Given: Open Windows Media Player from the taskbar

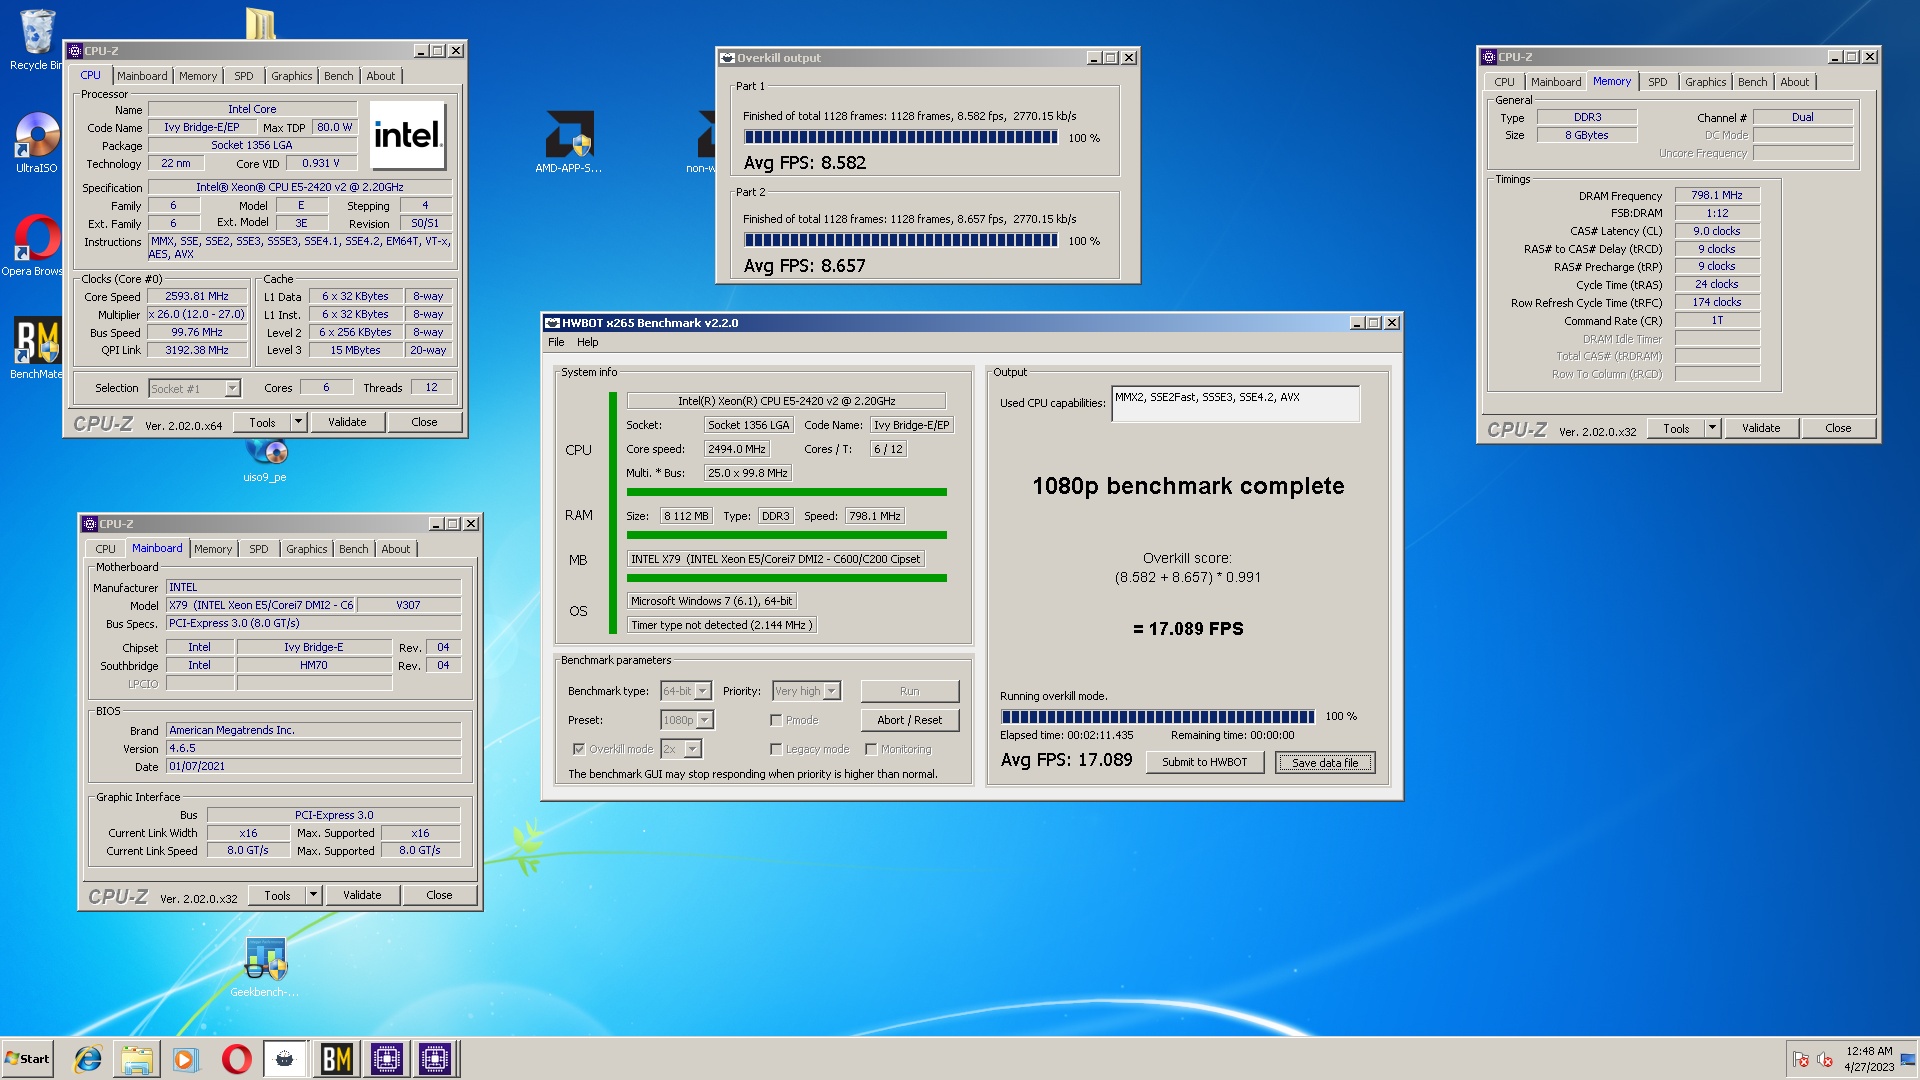Looking at the screenshot, I should point(186,1059).
